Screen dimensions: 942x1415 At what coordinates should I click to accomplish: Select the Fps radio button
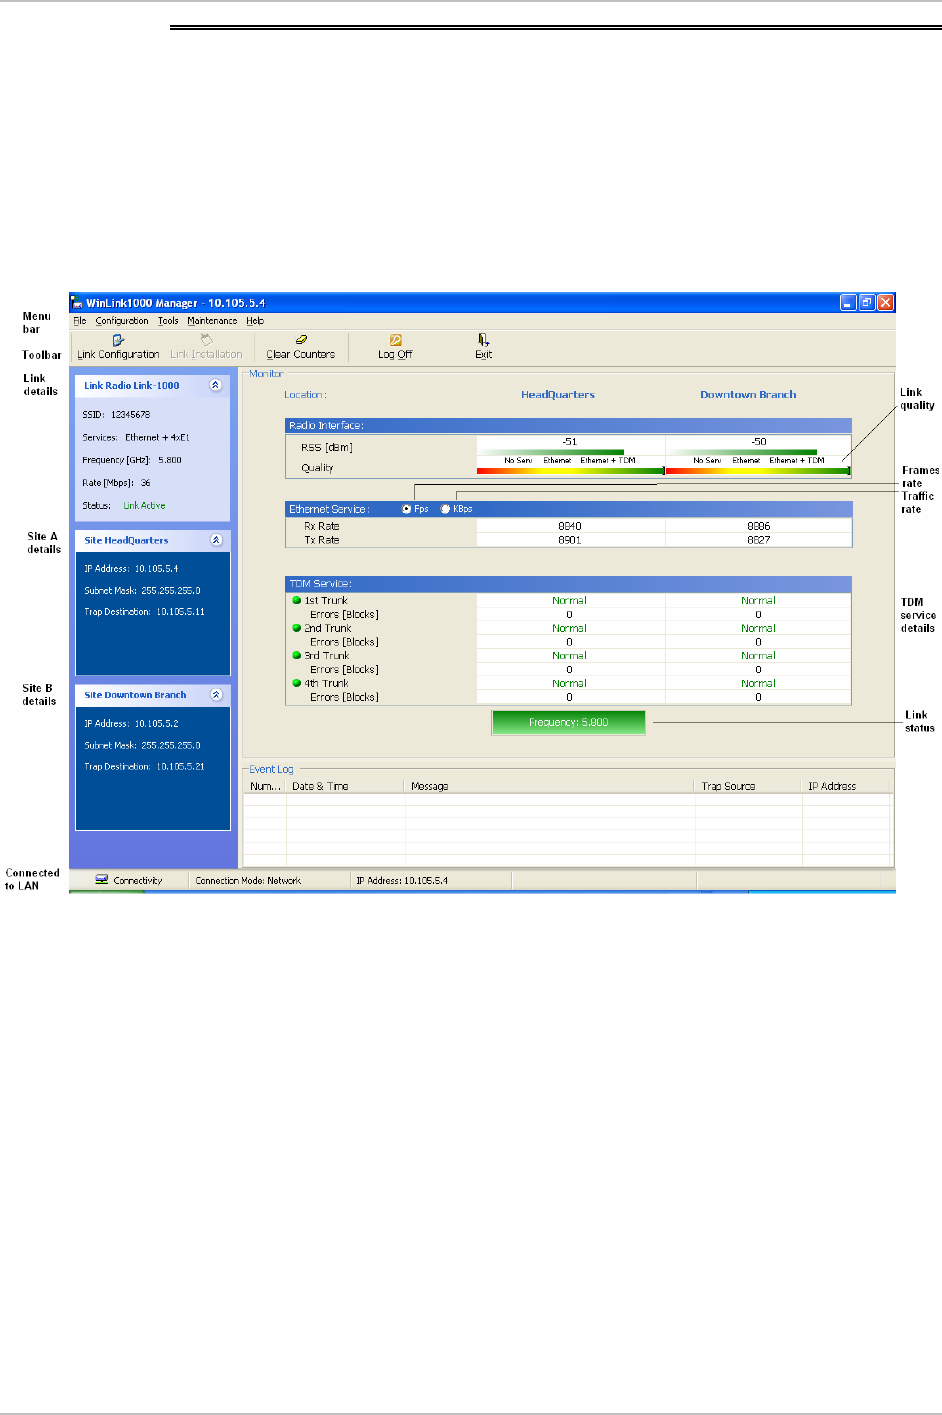coord(407,509)
